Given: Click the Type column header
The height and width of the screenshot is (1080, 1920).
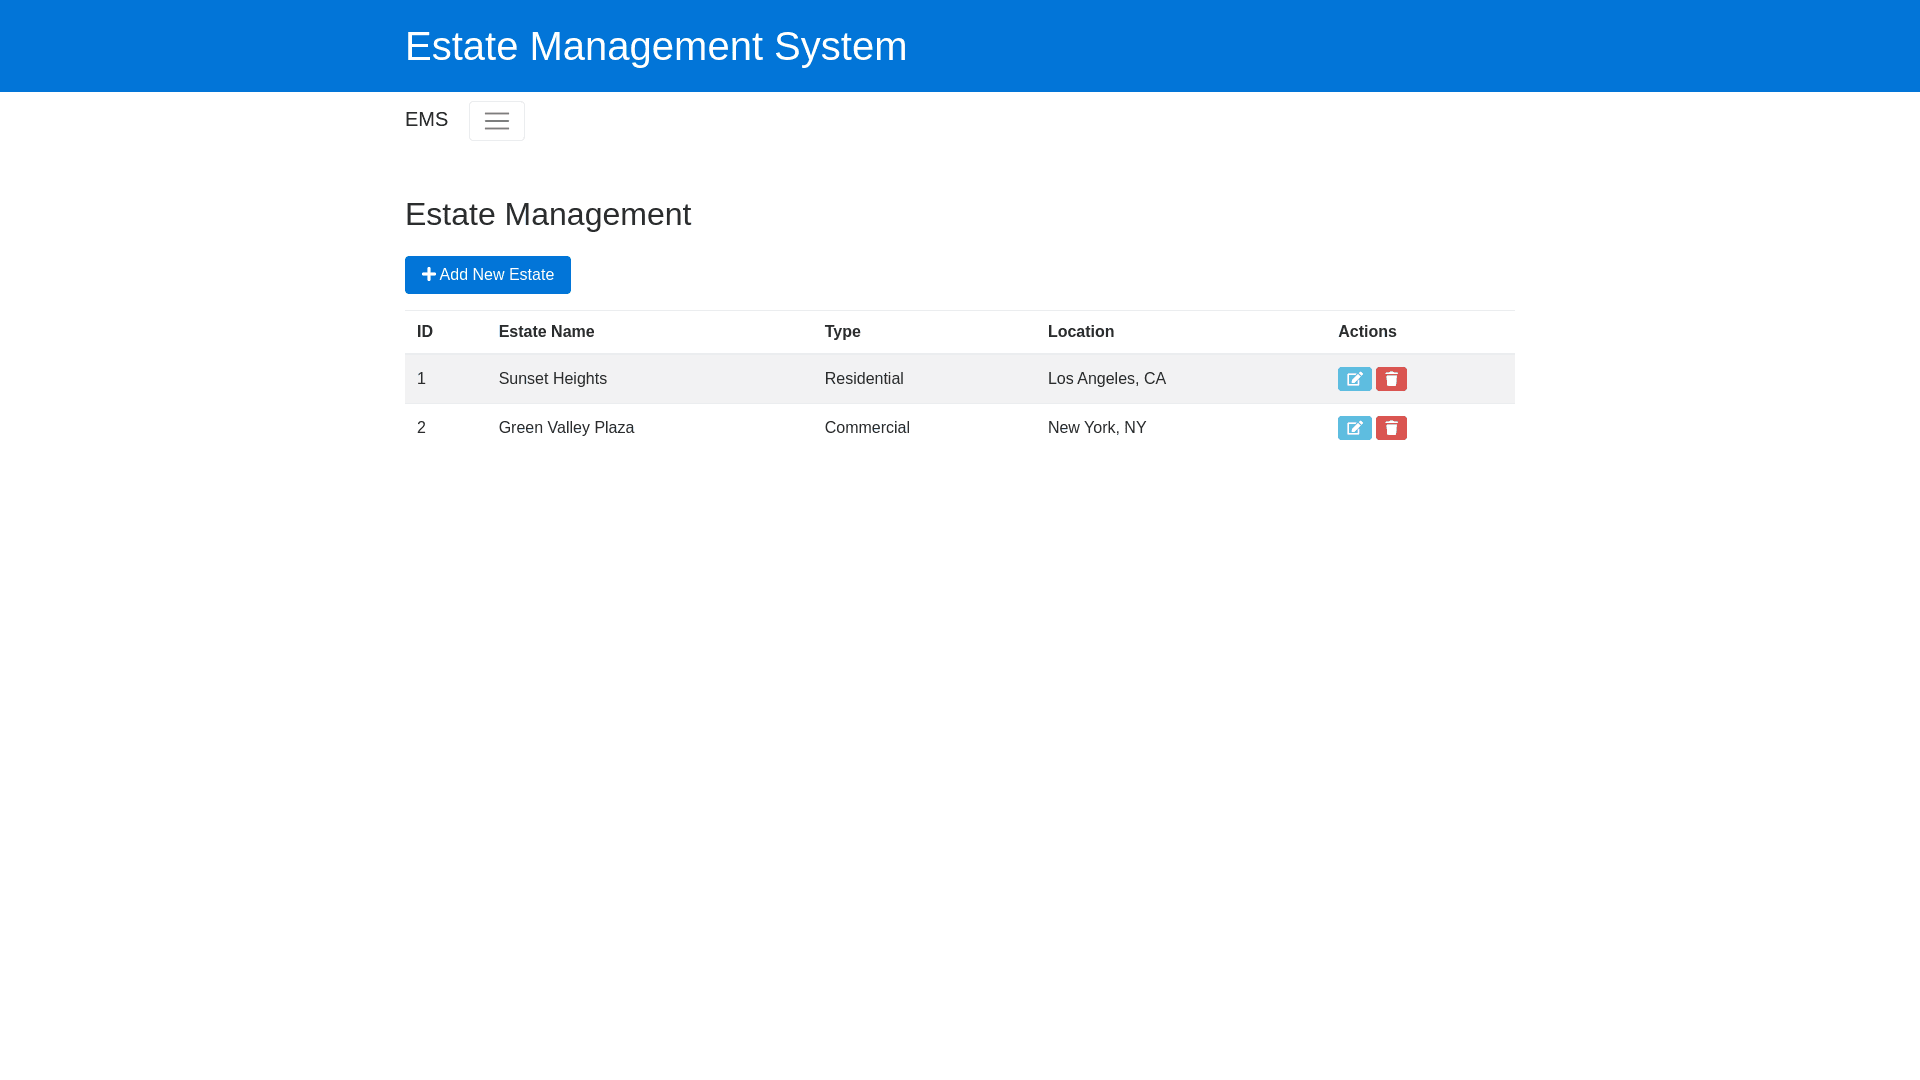Looking at the screenshot, I should click(842, 332).
